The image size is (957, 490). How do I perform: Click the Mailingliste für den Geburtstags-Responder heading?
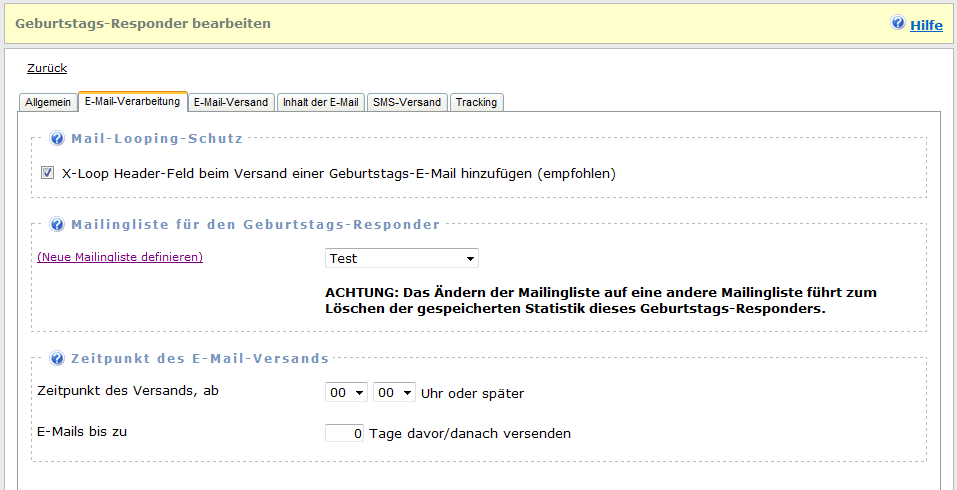point(255,224)
